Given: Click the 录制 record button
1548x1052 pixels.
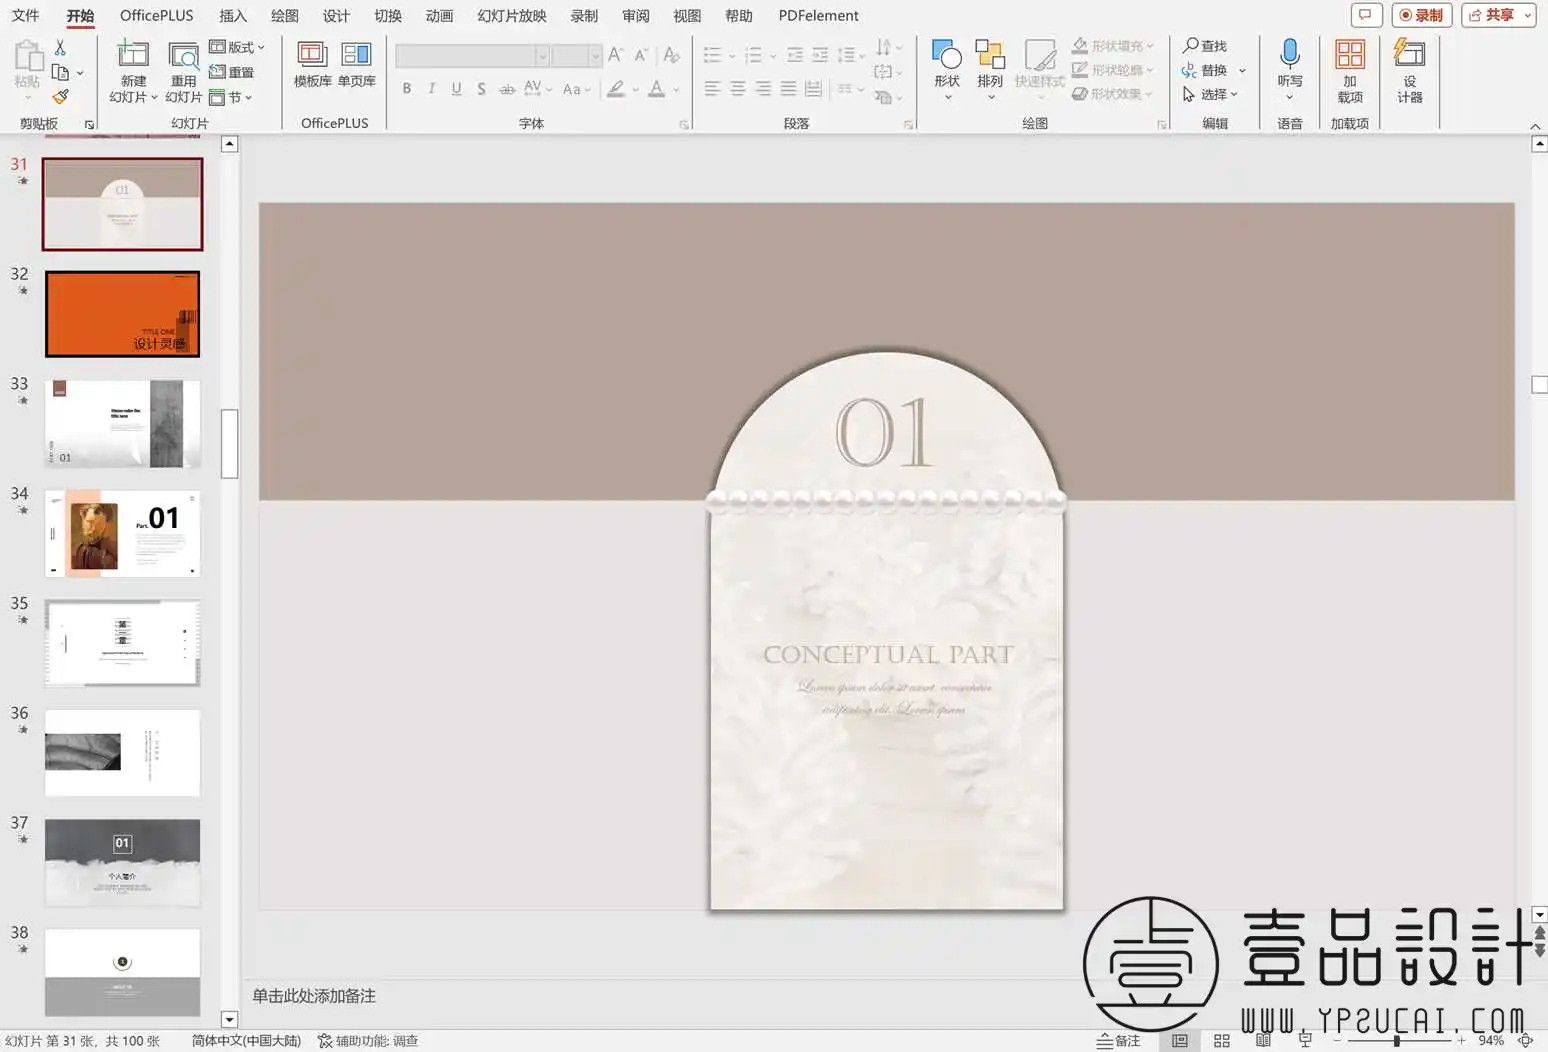Looking at the screenshot, I should click(x=1421, y=15).
